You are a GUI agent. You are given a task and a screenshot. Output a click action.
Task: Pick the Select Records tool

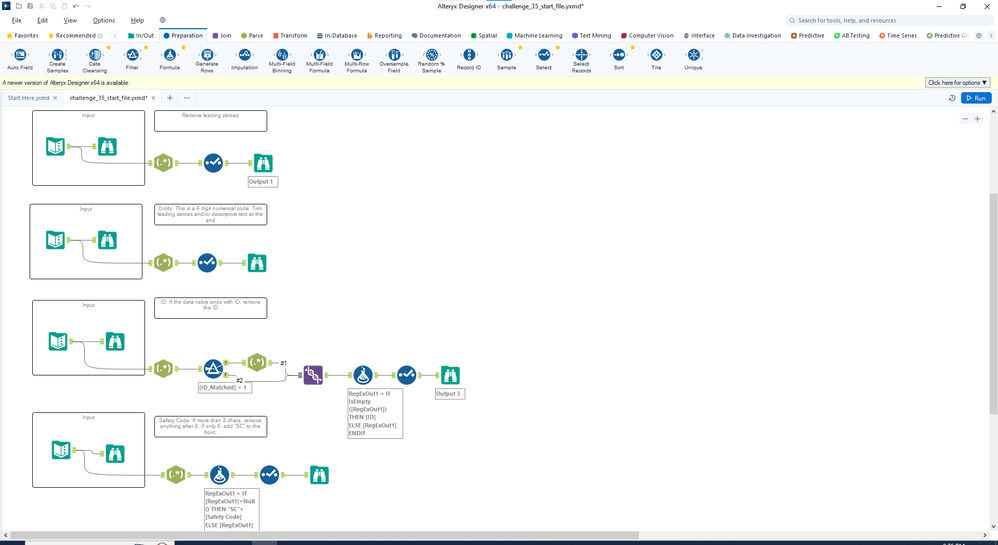click(x=581, y=55)
